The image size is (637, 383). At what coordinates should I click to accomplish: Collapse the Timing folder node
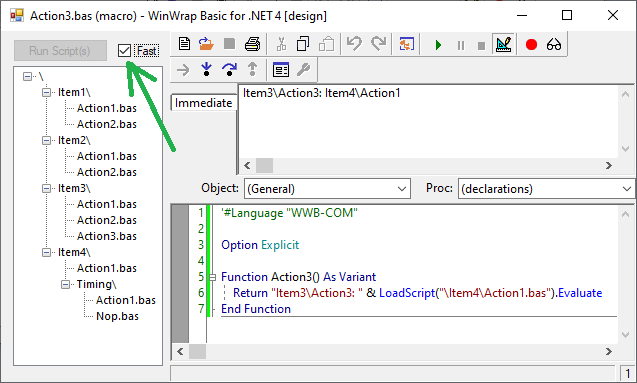point(65,284)
